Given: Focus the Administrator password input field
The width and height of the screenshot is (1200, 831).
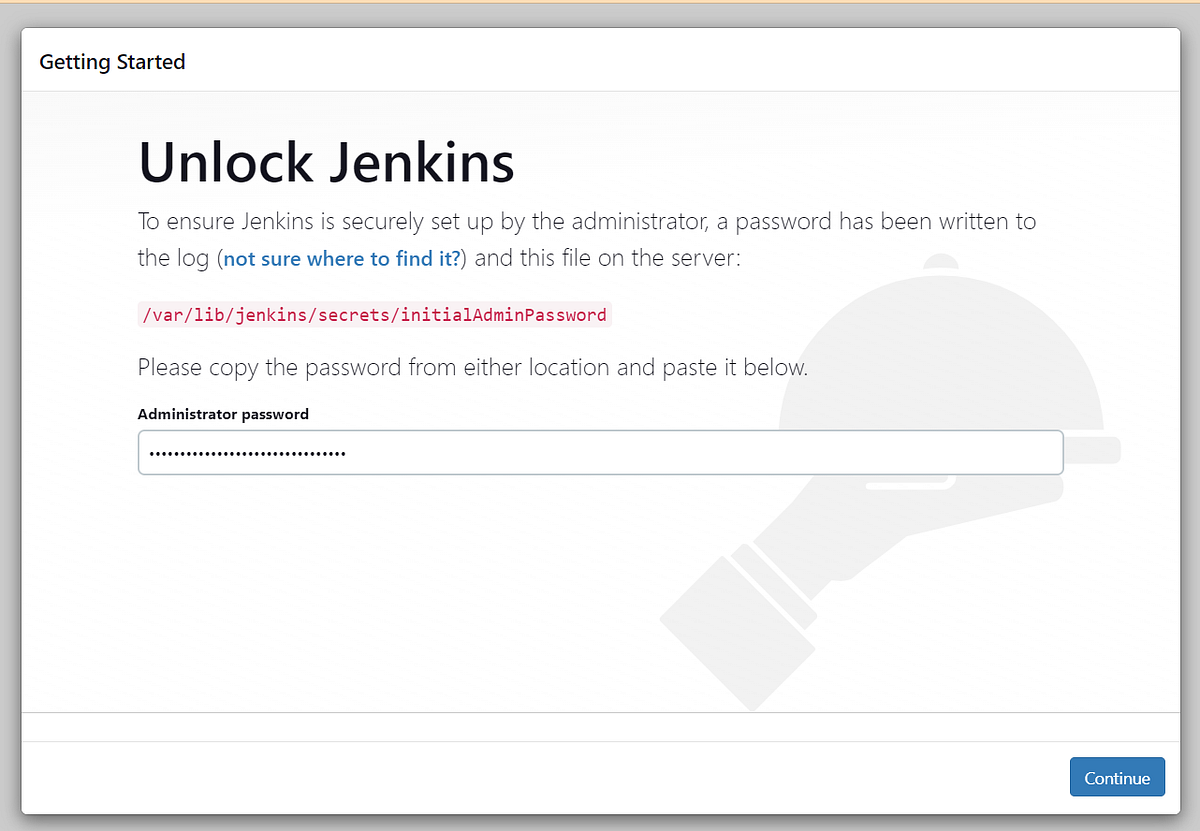Looking at the screenshot, I should point(600,452).
